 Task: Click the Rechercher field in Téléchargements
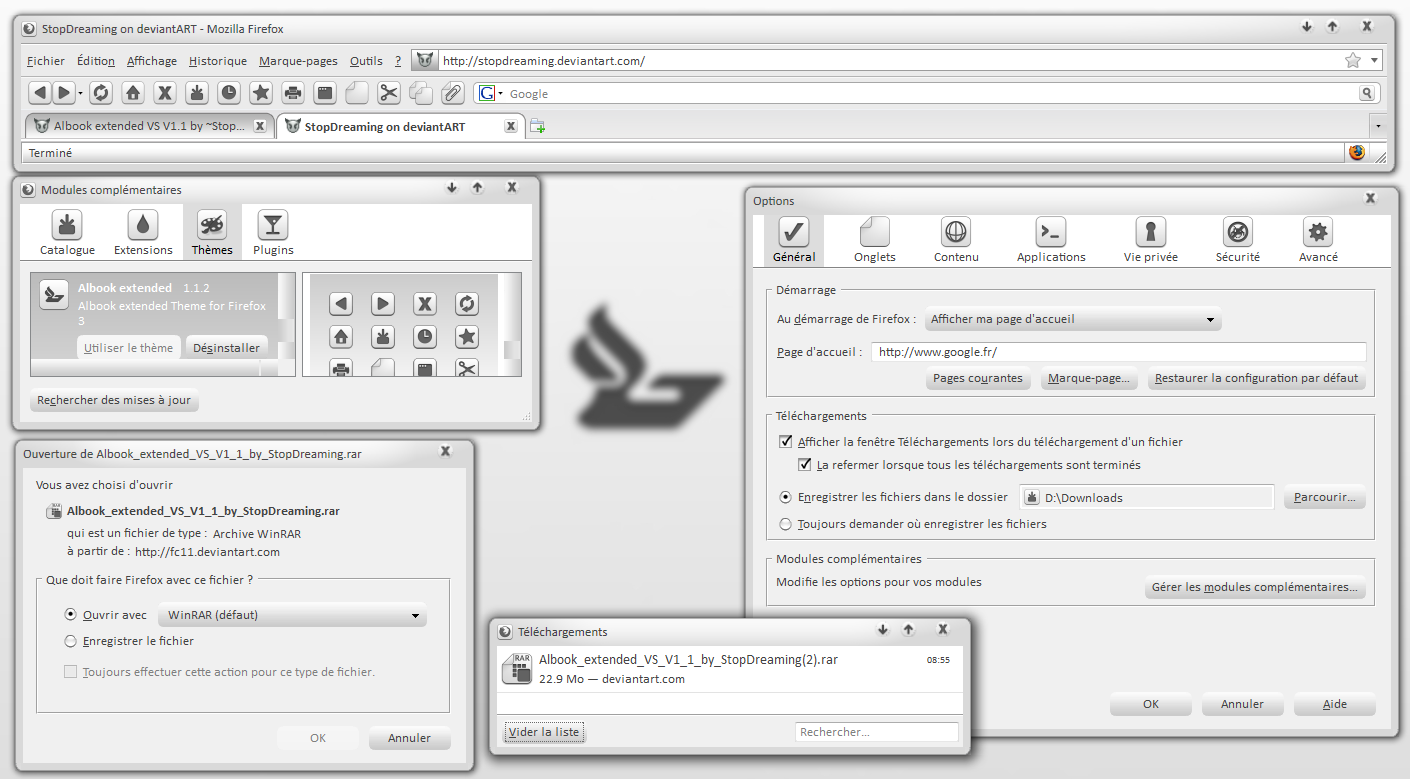[x=877, y=732]
